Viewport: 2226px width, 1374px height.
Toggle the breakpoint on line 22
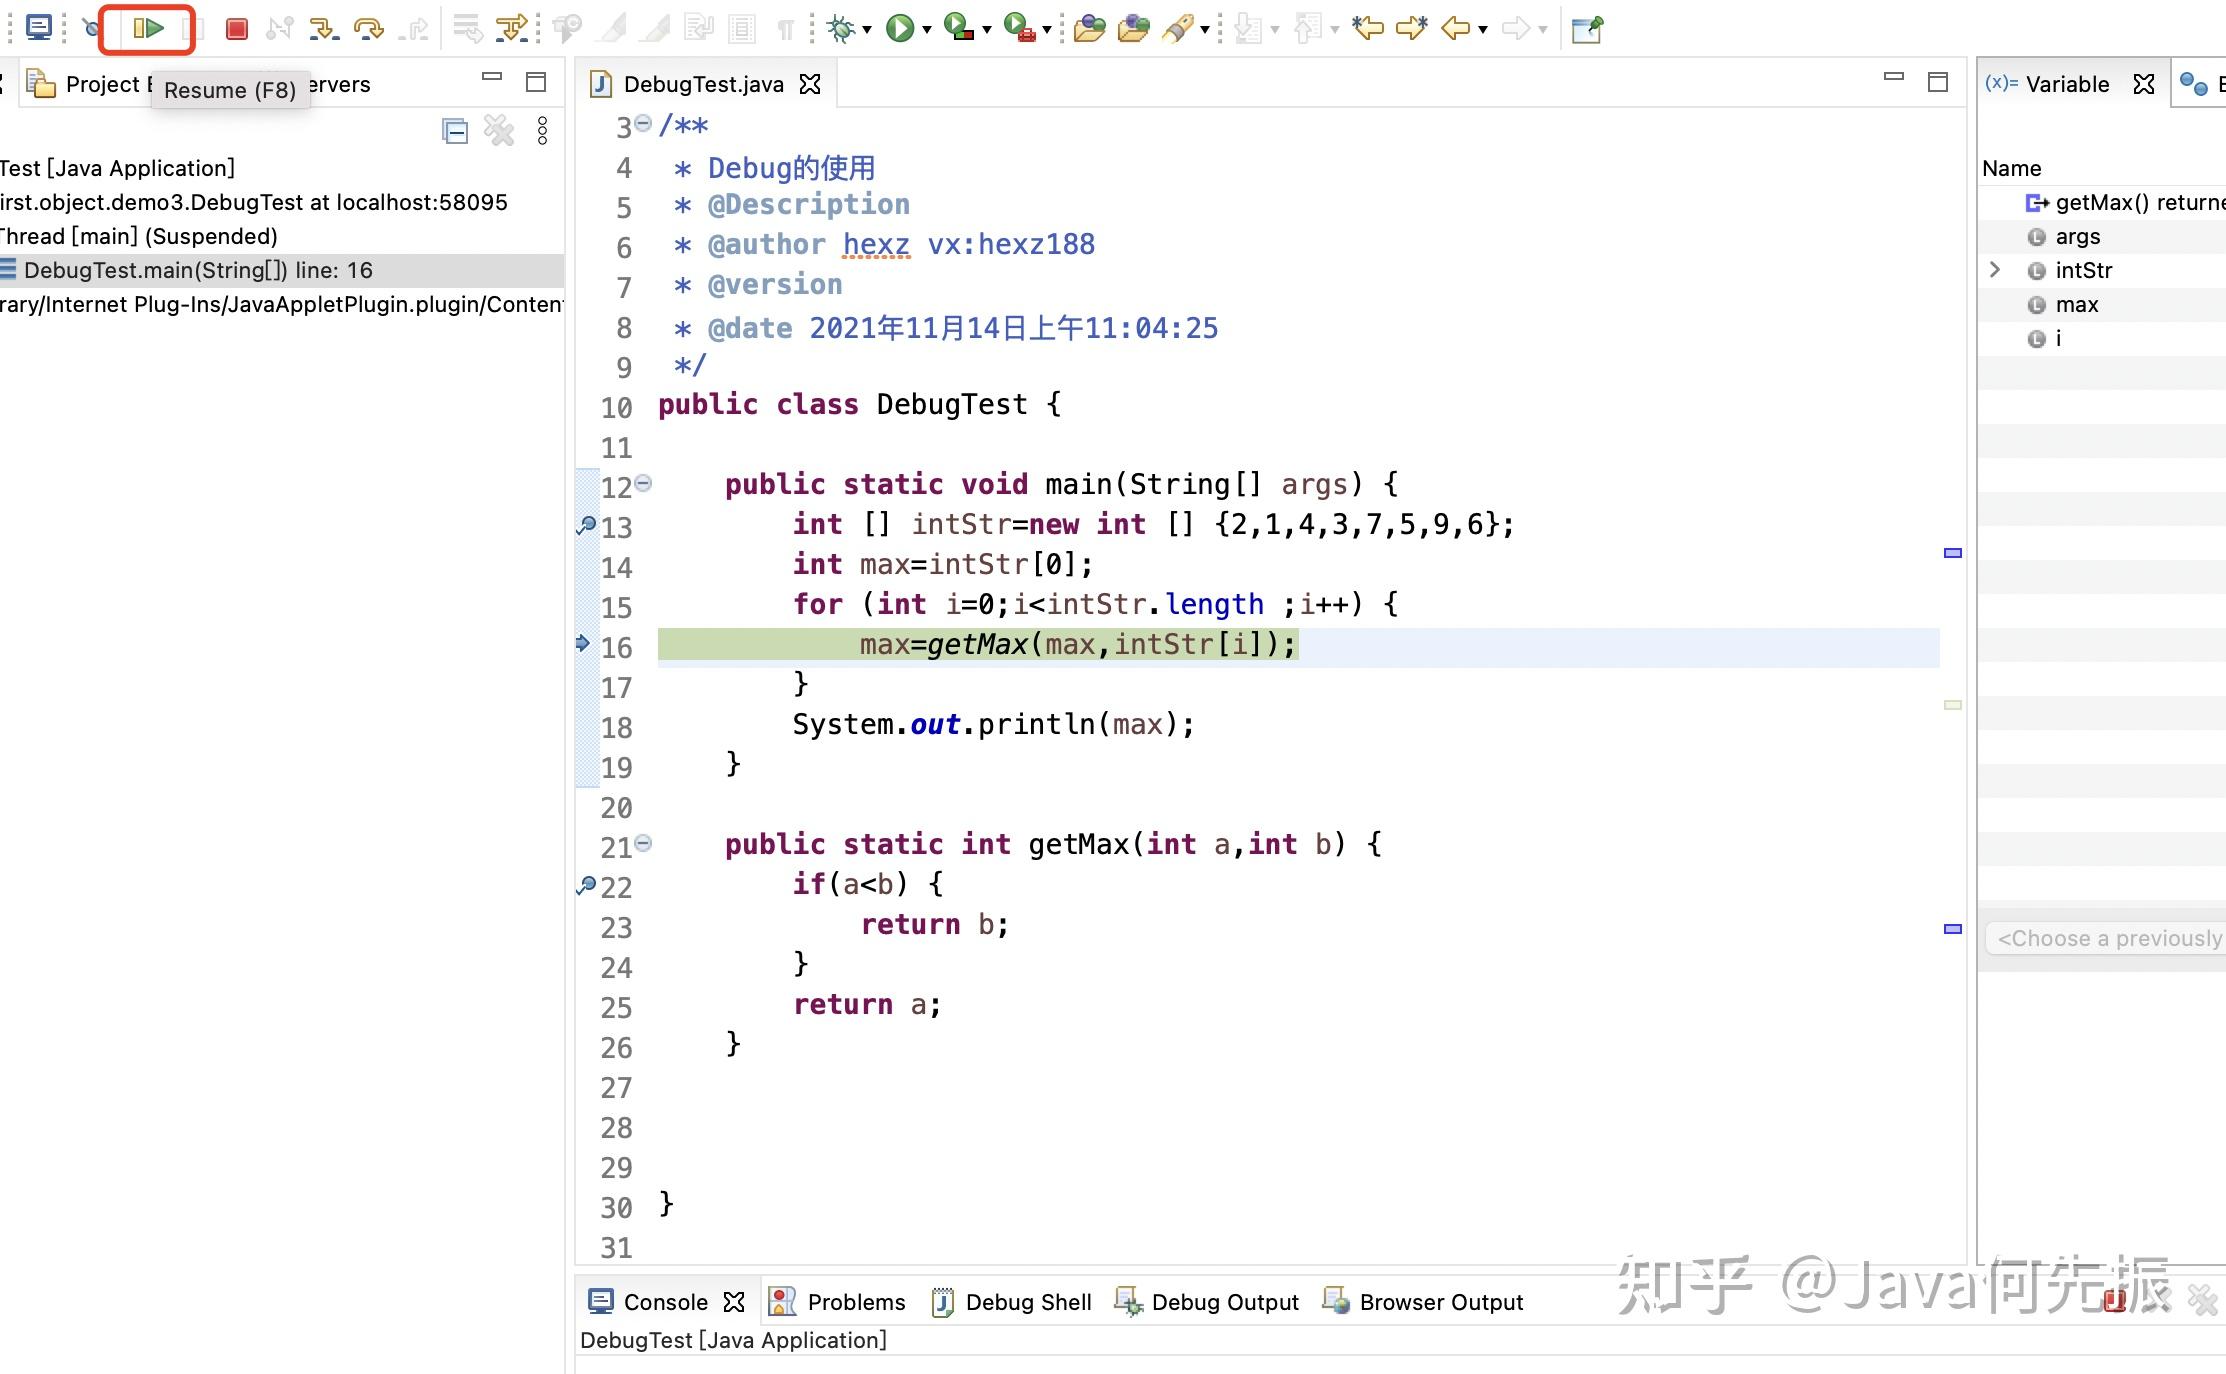pyautogui.click(x=587, y=885)
